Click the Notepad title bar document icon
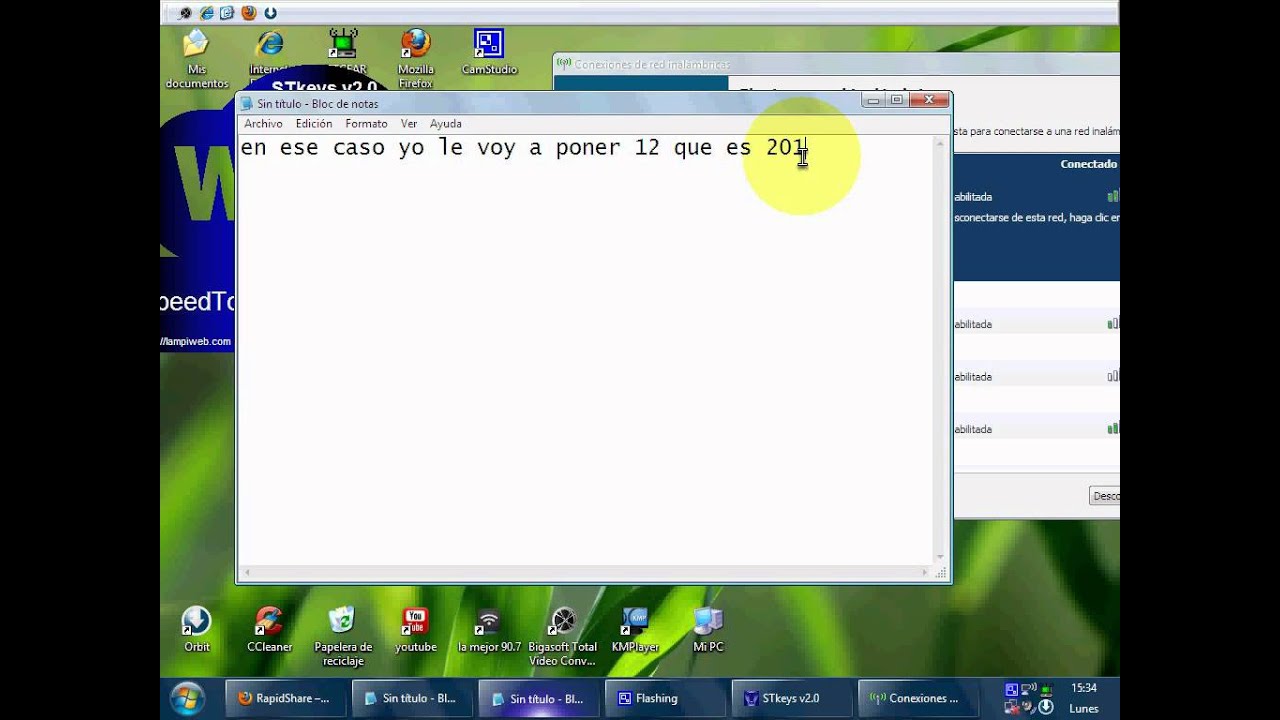1280x720 pixels. point(246,103)
